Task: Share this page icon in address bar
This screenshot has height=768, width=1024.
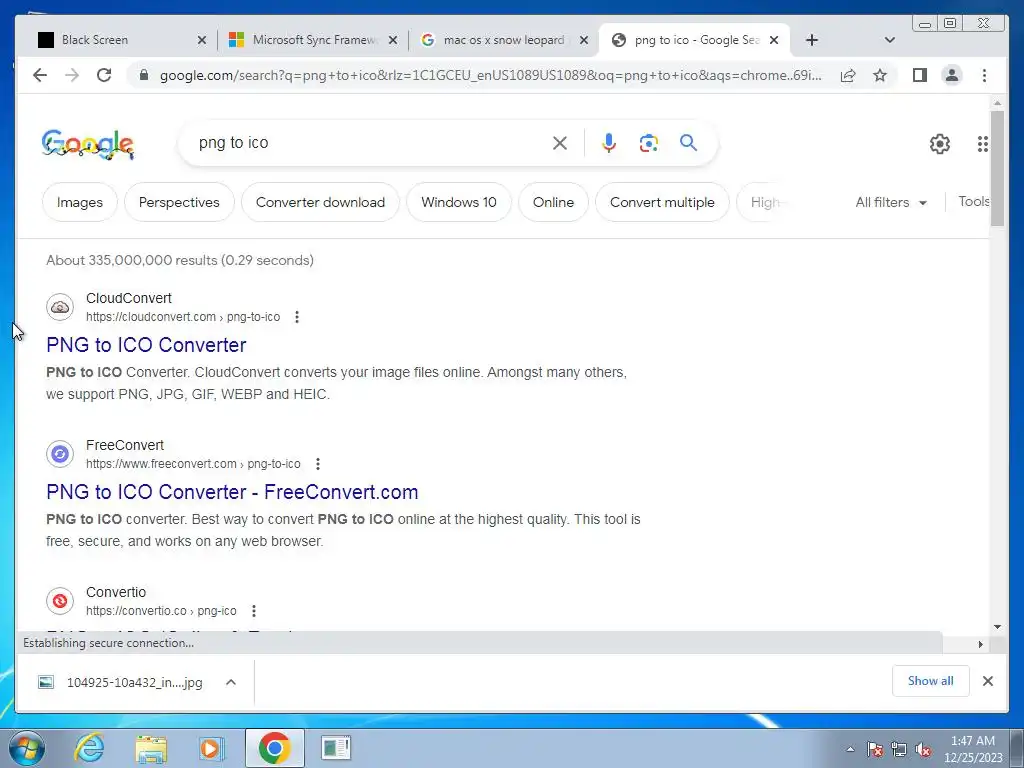Action: pos(848,75)
